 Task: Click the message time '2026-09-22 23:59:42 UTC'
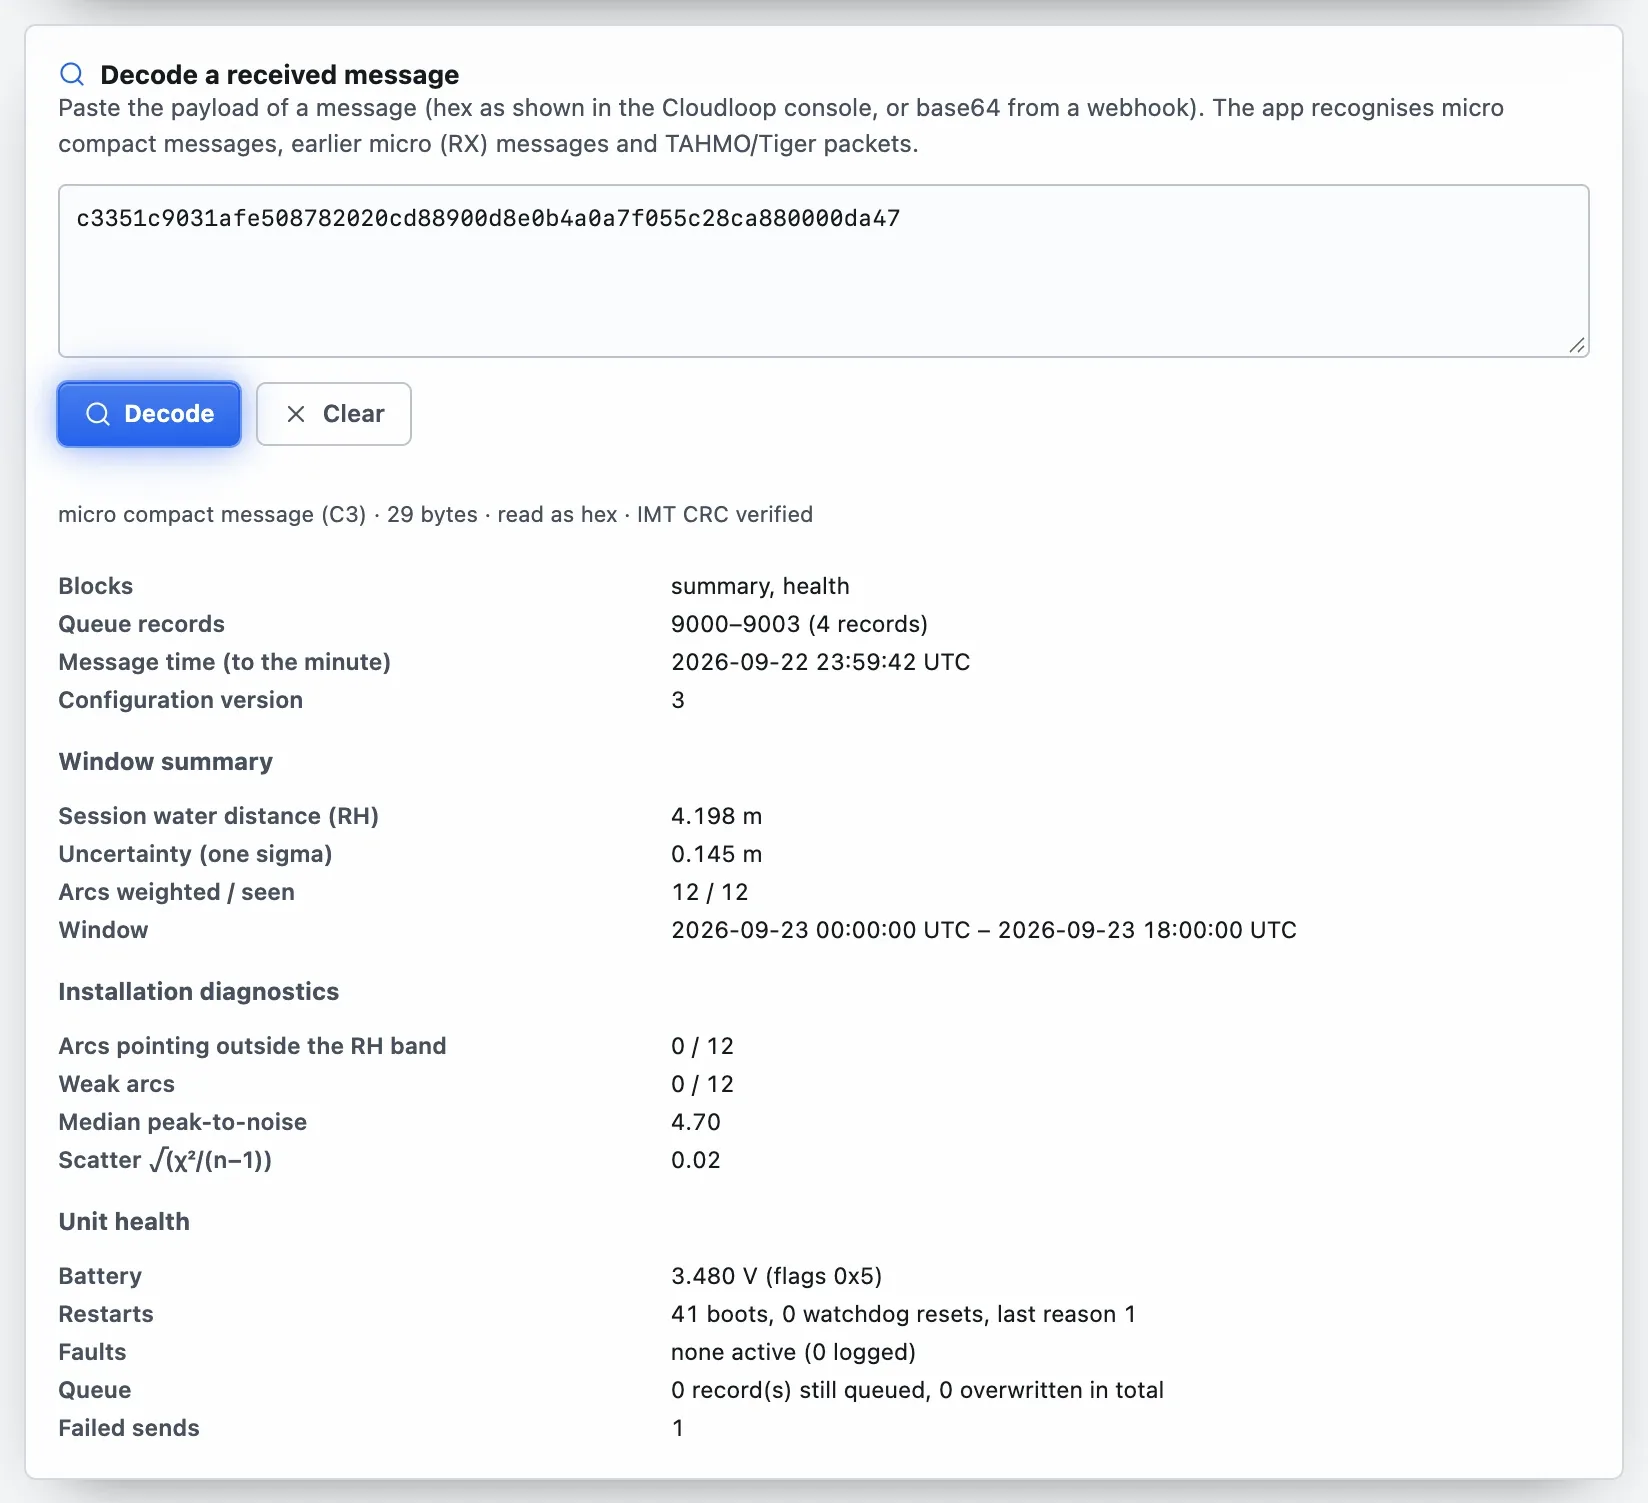pos(820,662)
